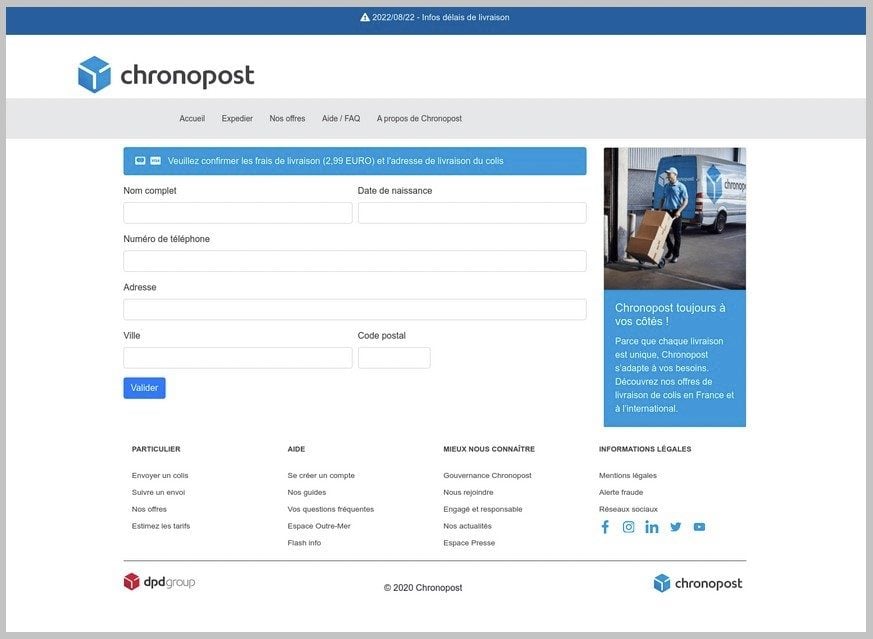
Task: Open Engagé et responsable link
Action: click(x=483, y=509)
